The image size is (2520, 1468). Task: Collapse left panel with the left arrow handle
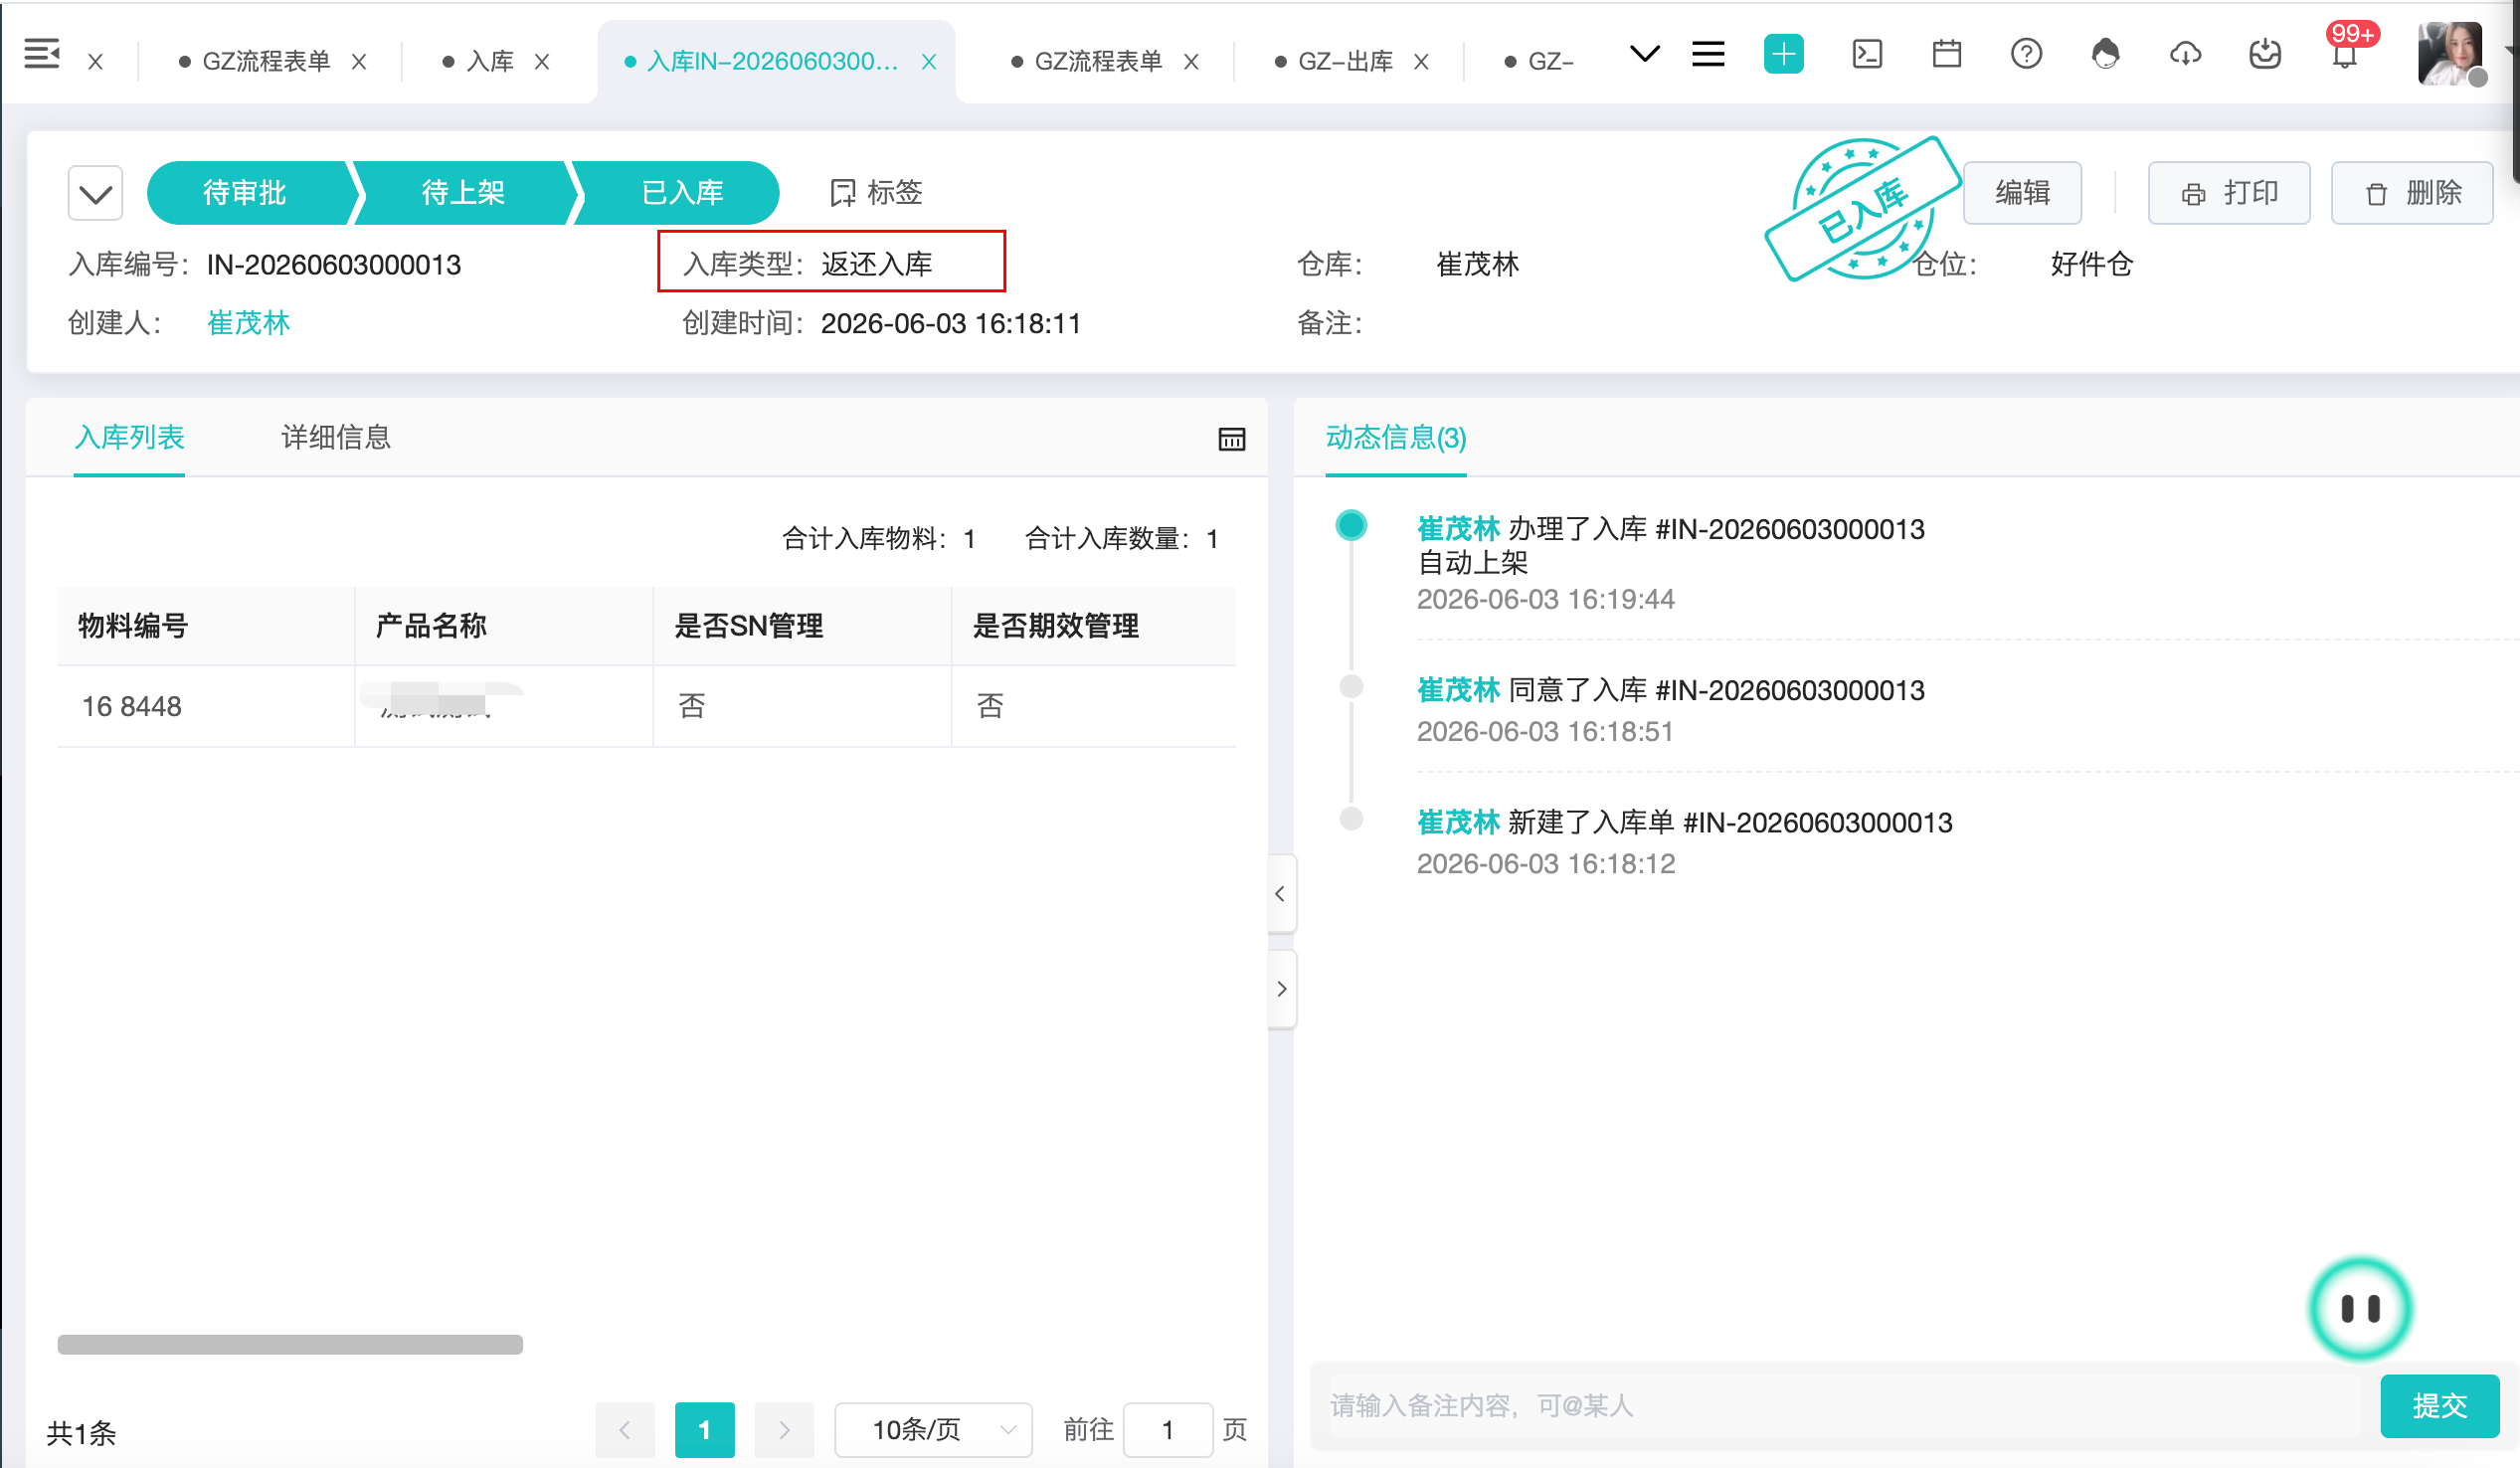pos(1281,894)
